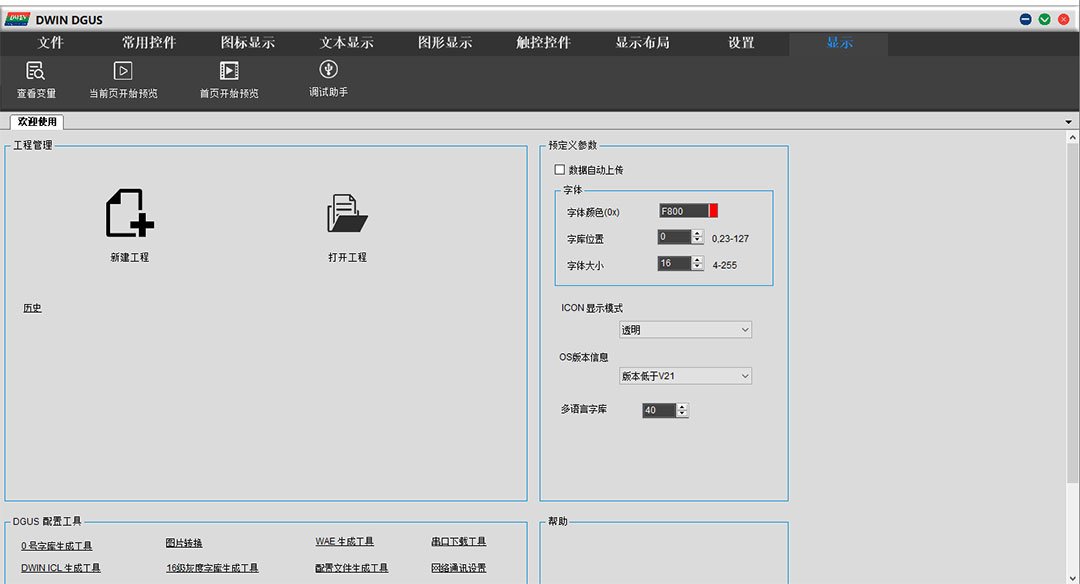Open the 常用控件 menu tab
The height and width of the screenshot is (584, 1080).
pyautogui.click(x=149, y=43)
